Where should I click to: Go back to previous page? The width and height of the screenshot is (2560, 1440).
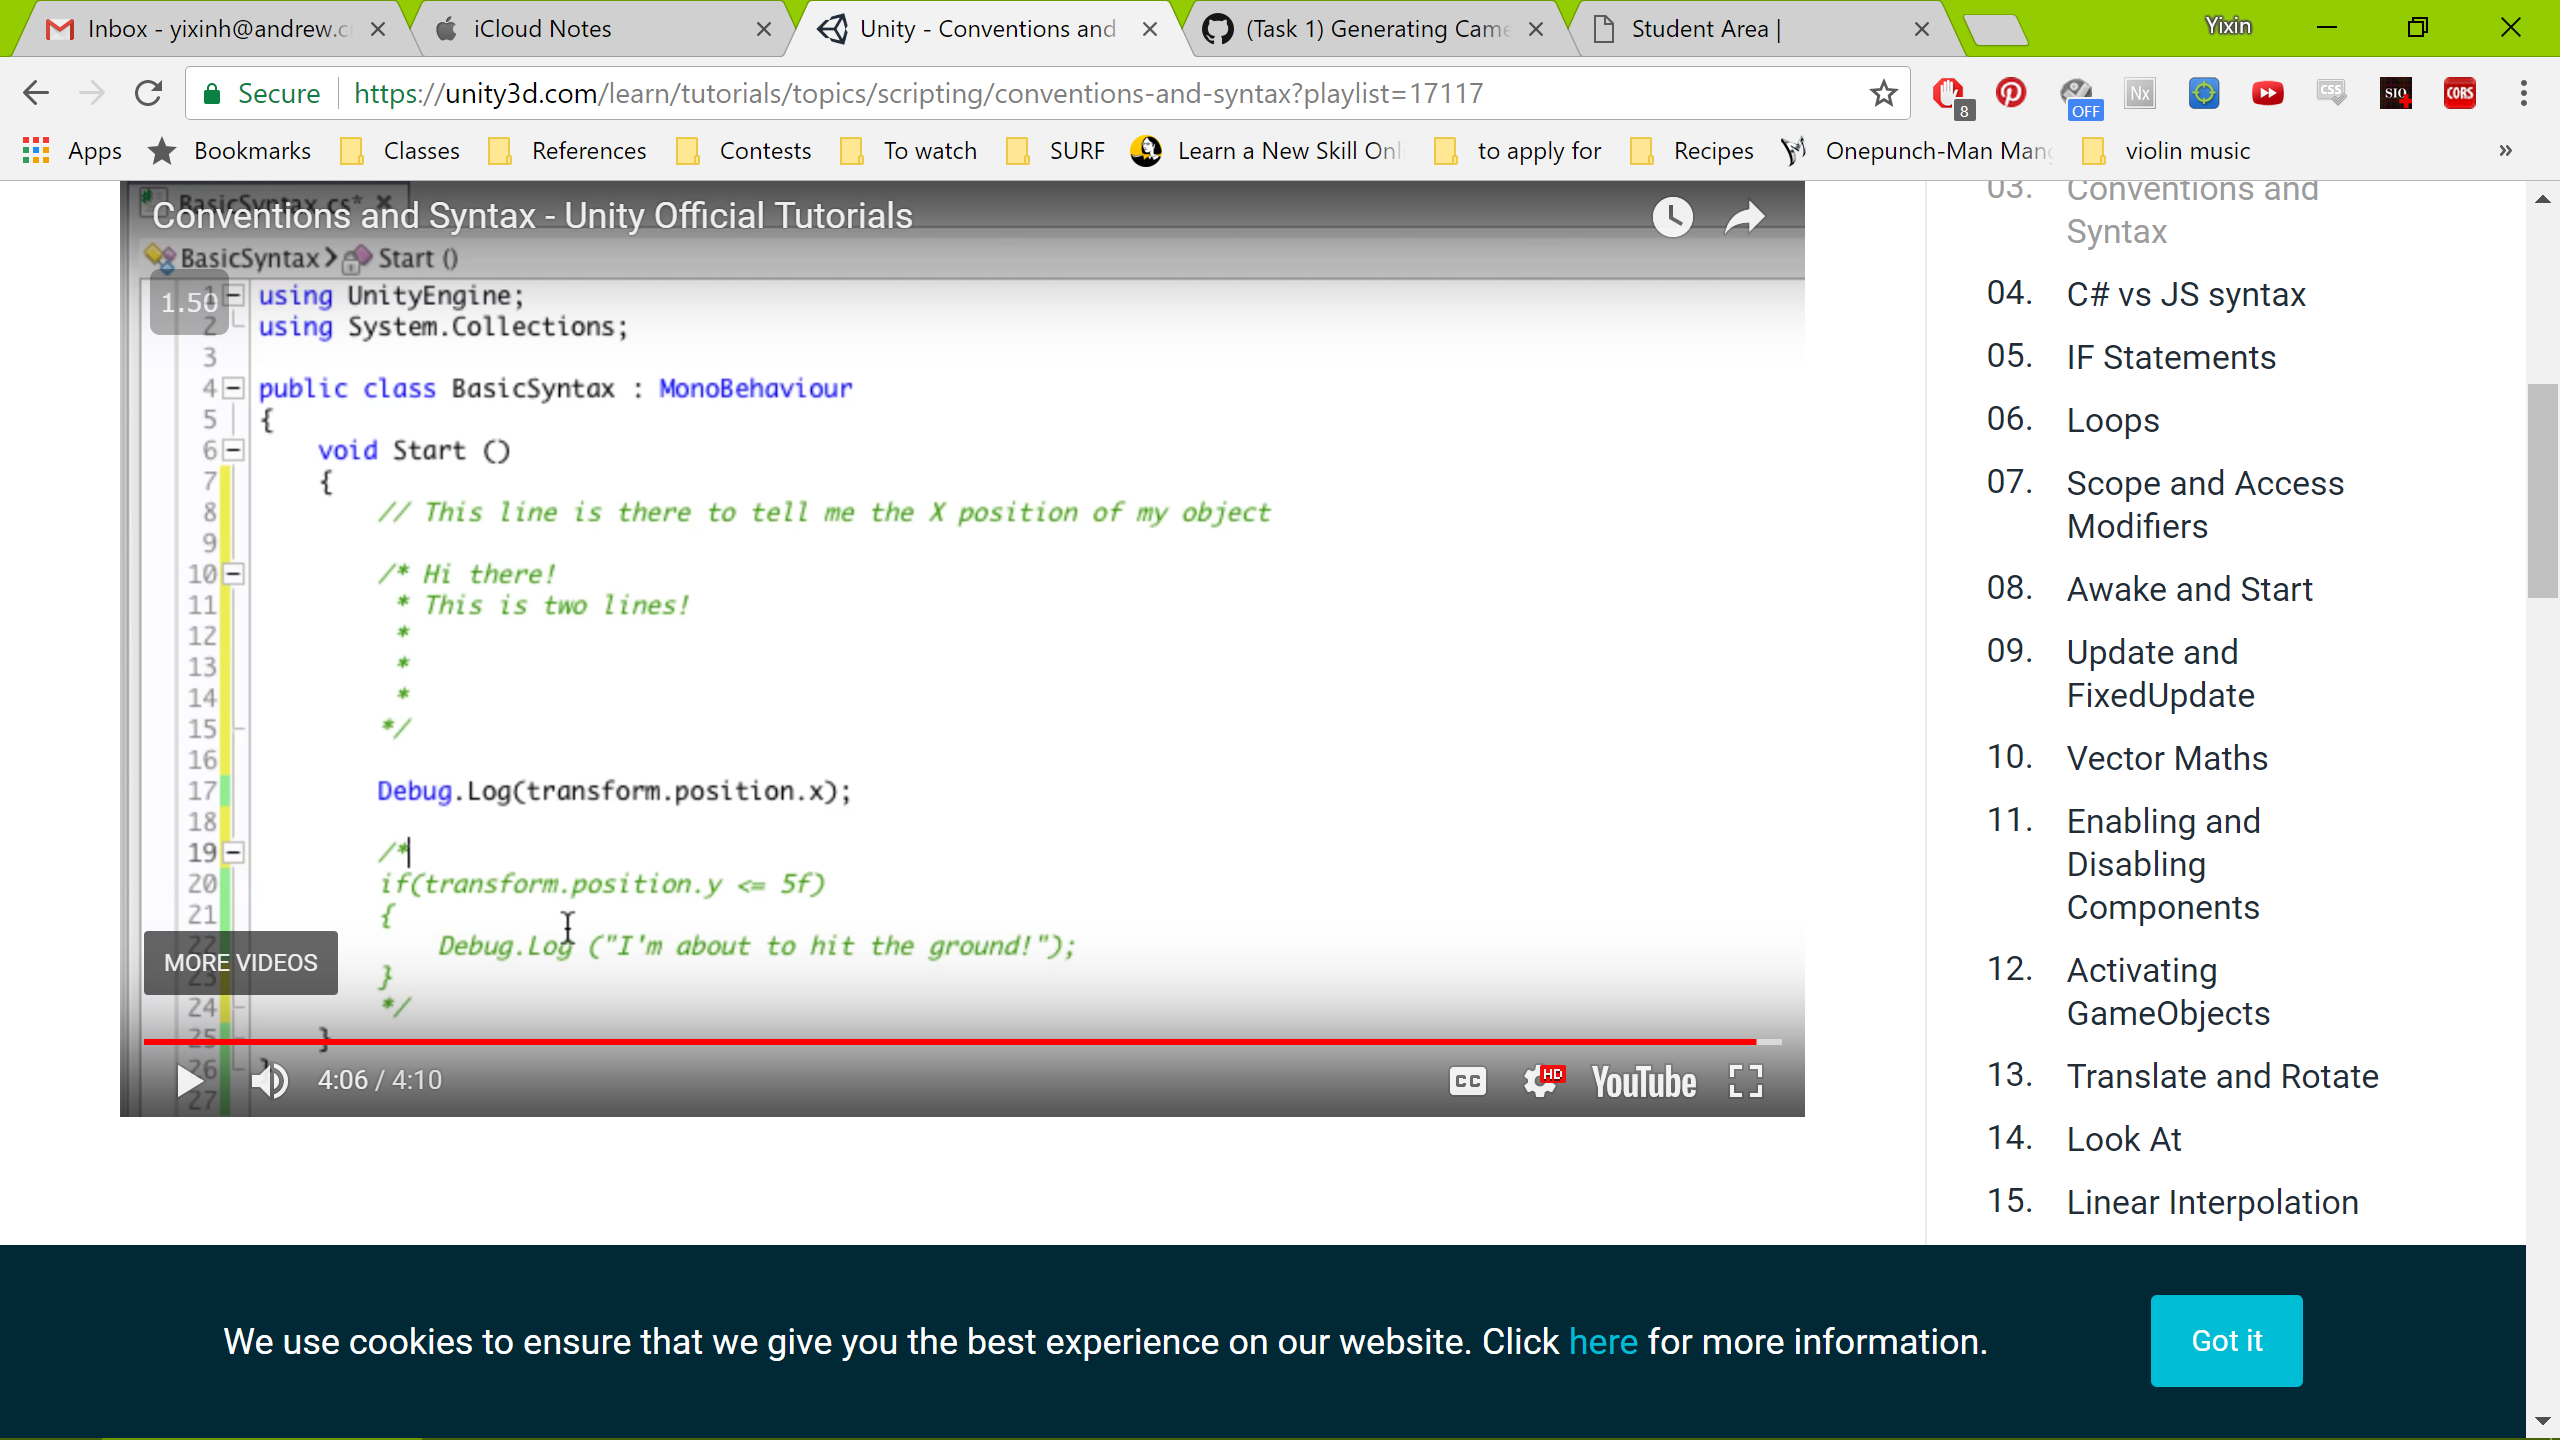coord(36,93)
